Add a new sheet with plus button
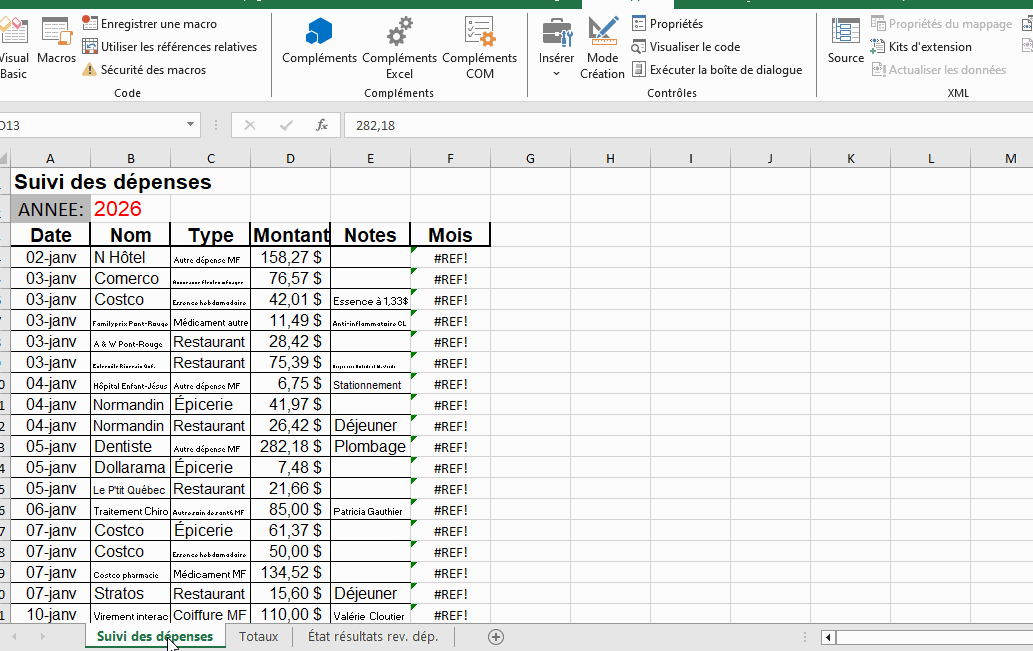The height and width of the screenshot is (651, 1033). [495, 636]
